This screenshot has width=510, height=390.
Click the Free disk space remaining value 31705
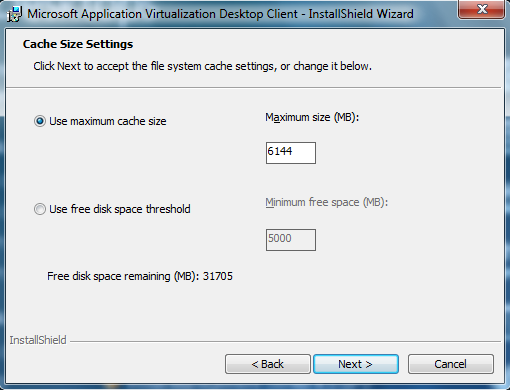click(x=218, y=276)
